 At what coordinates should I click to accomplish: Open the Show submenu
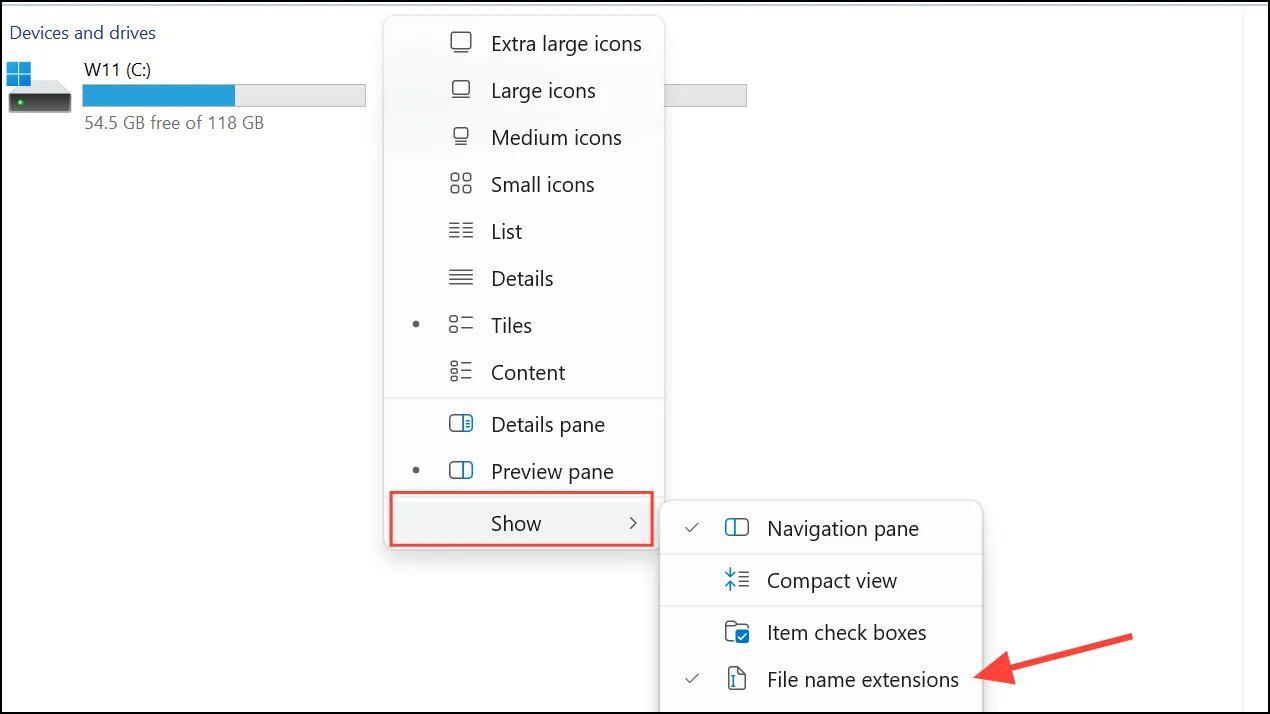(x=522, y=520)
